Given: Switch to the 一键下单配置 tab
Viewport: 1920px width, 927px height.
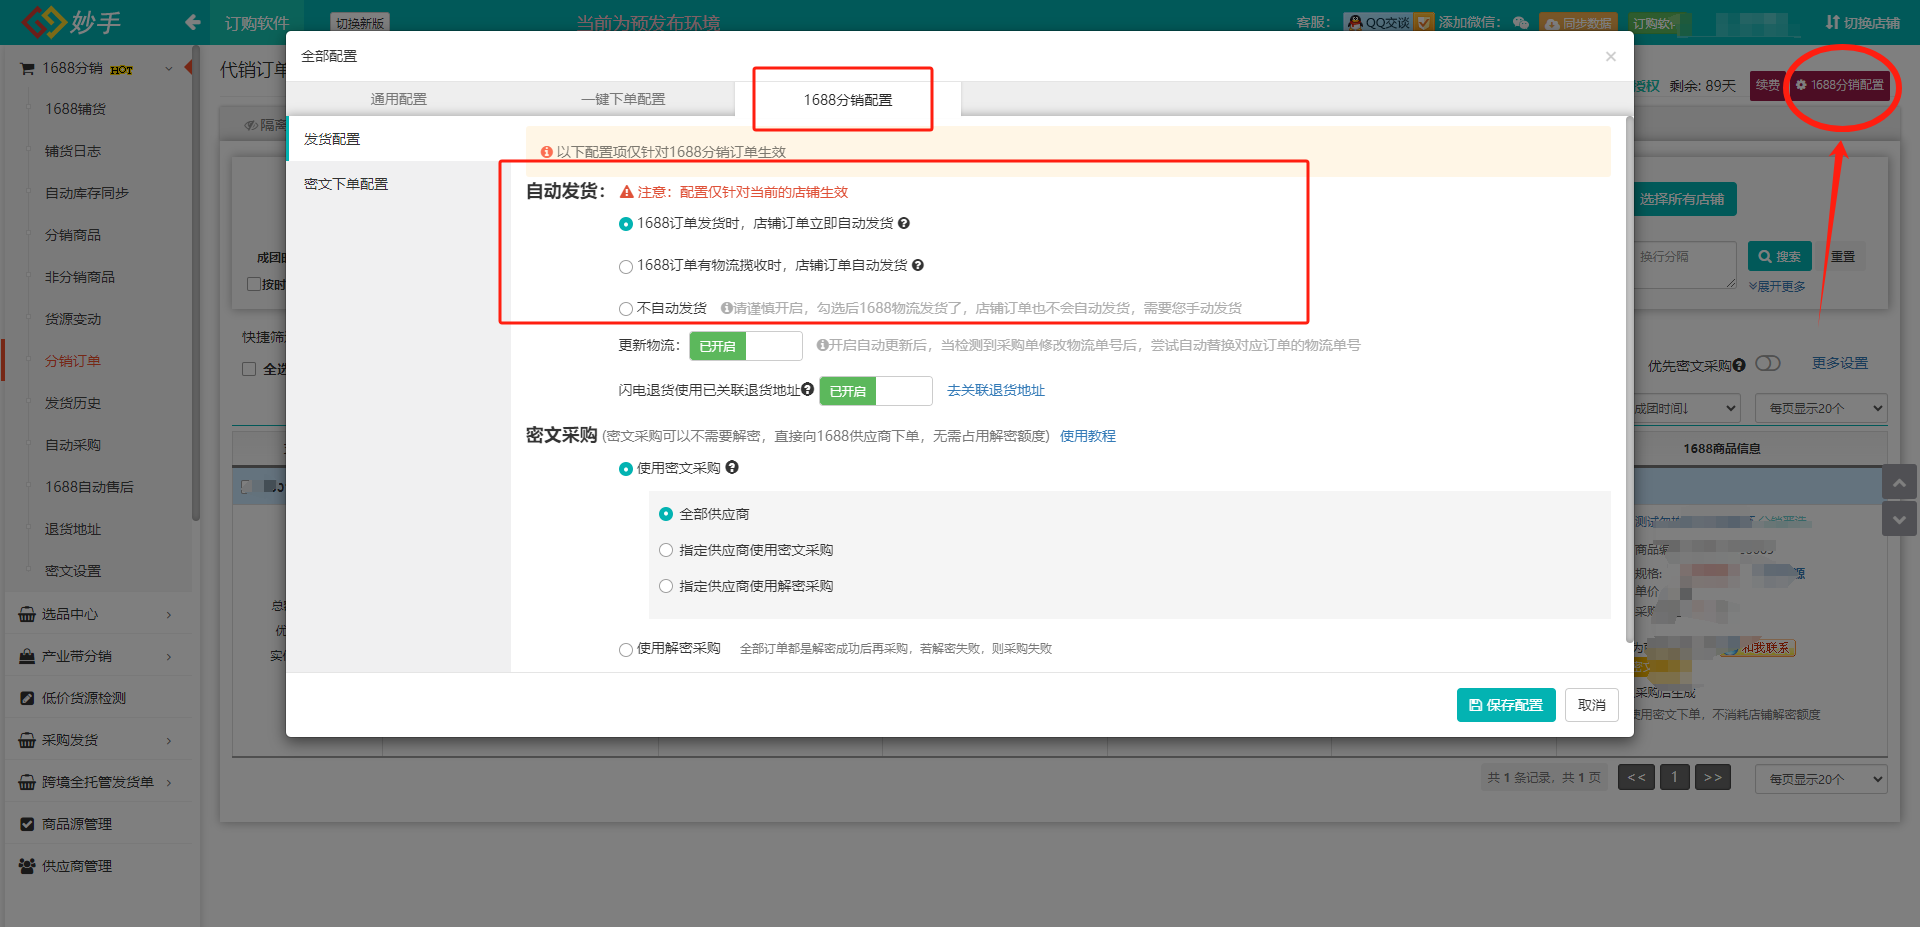Looking at the screenshot, I should [623, 99].
